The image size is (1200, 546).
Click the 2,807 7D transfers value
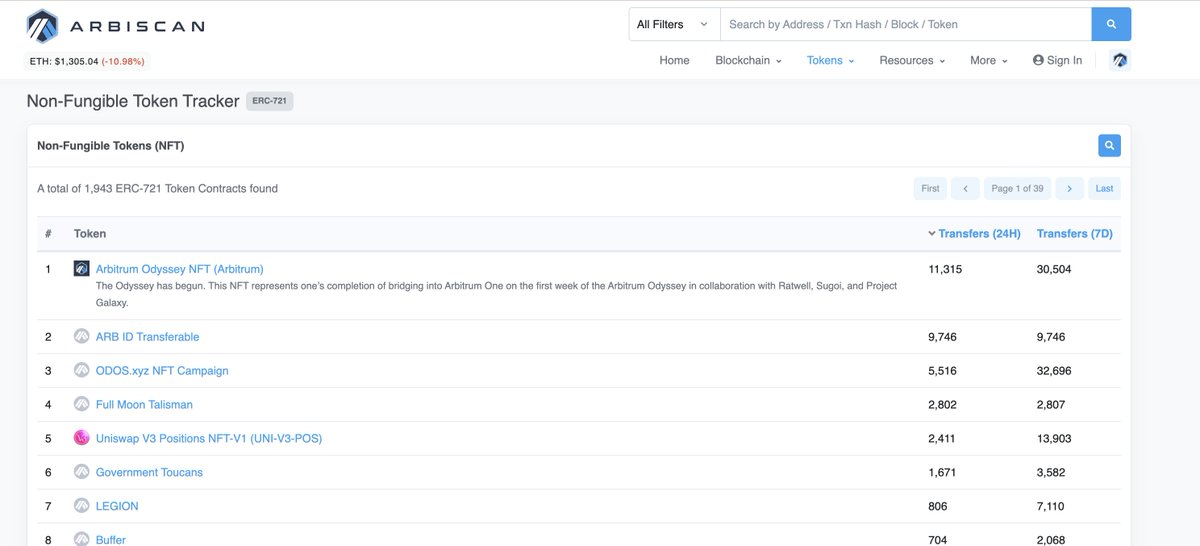(x=1051, y=405)
